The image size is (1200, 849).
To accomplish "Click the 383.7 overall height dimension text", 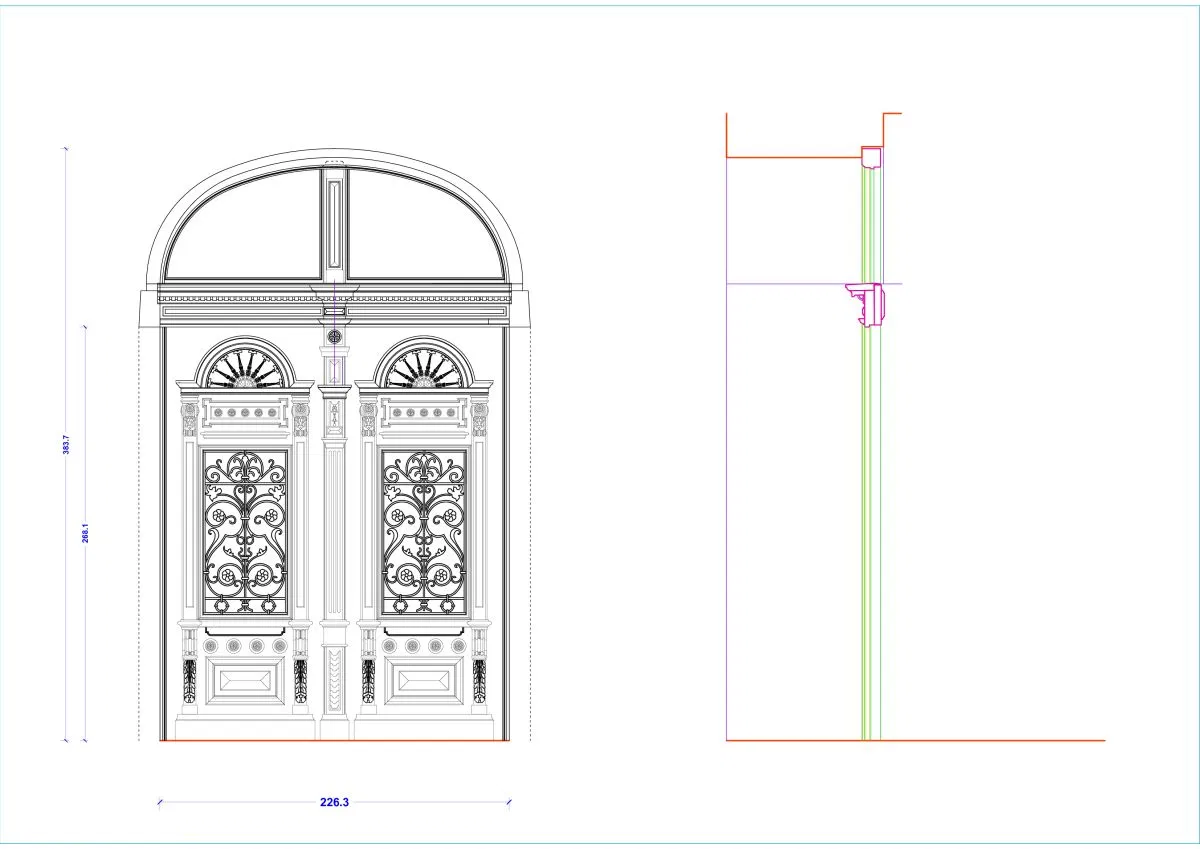I will 66,445.
